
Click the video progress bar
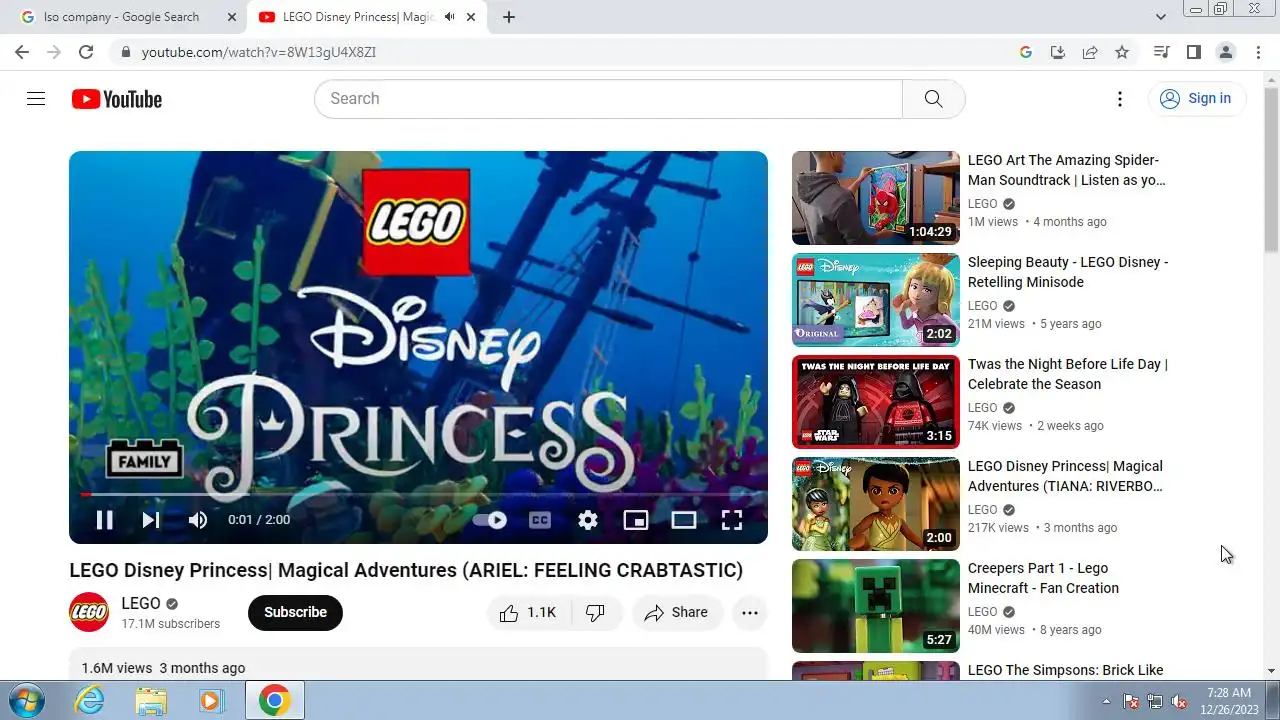point(418,494)
